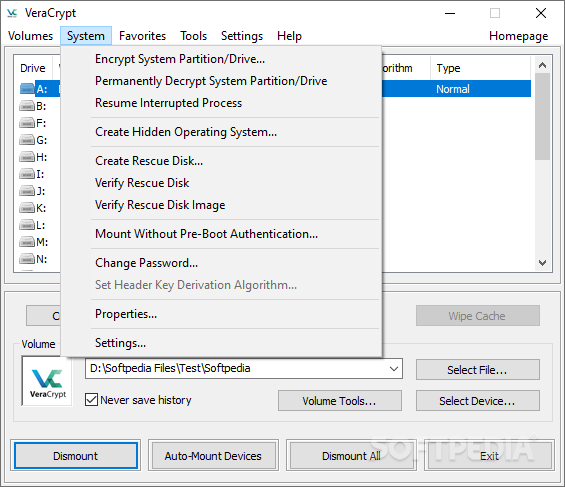The width and height of the screenshot is (565, 487).
Task: Choose Verify Rescue Disk entry
Action: 221,183
